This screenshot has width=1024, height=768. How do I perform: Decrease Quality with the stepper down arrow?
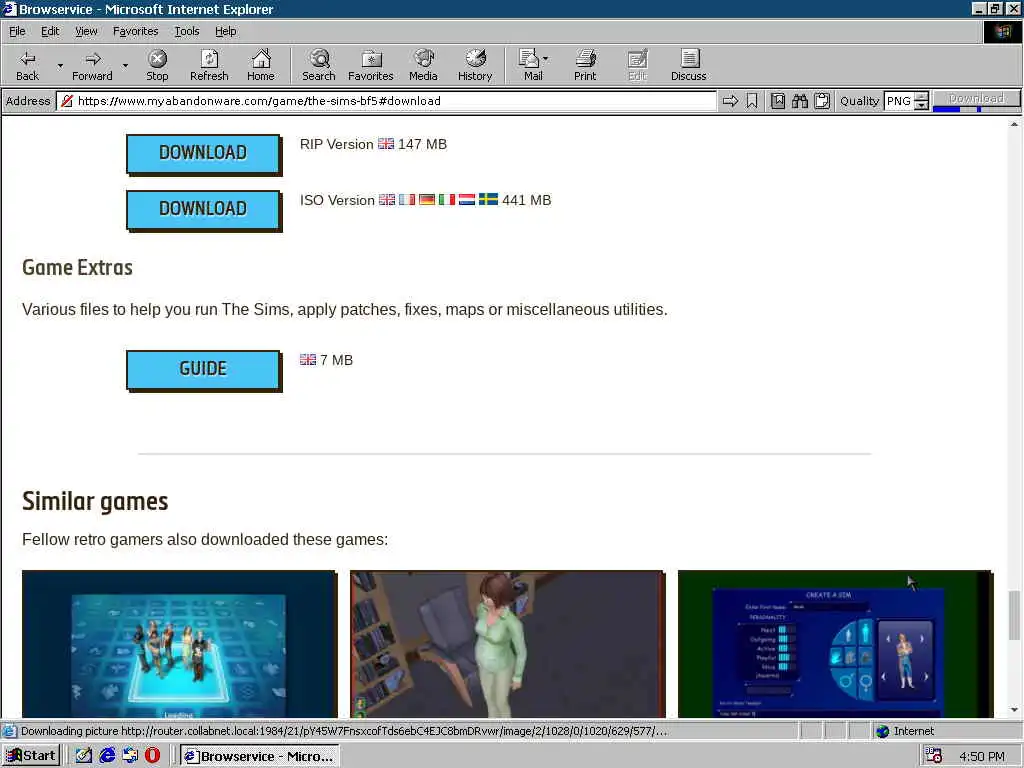coord(921,105)
